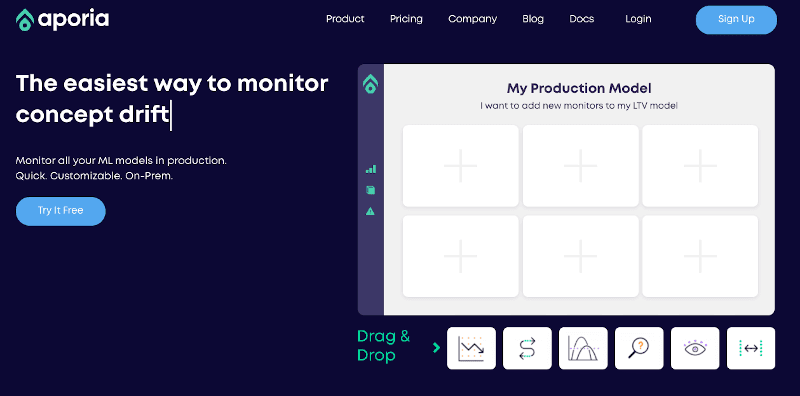This screenshot has height=396, width=800.
Task: Select the horizontal range arrows monitor icon
Action: tap(751, 348)
